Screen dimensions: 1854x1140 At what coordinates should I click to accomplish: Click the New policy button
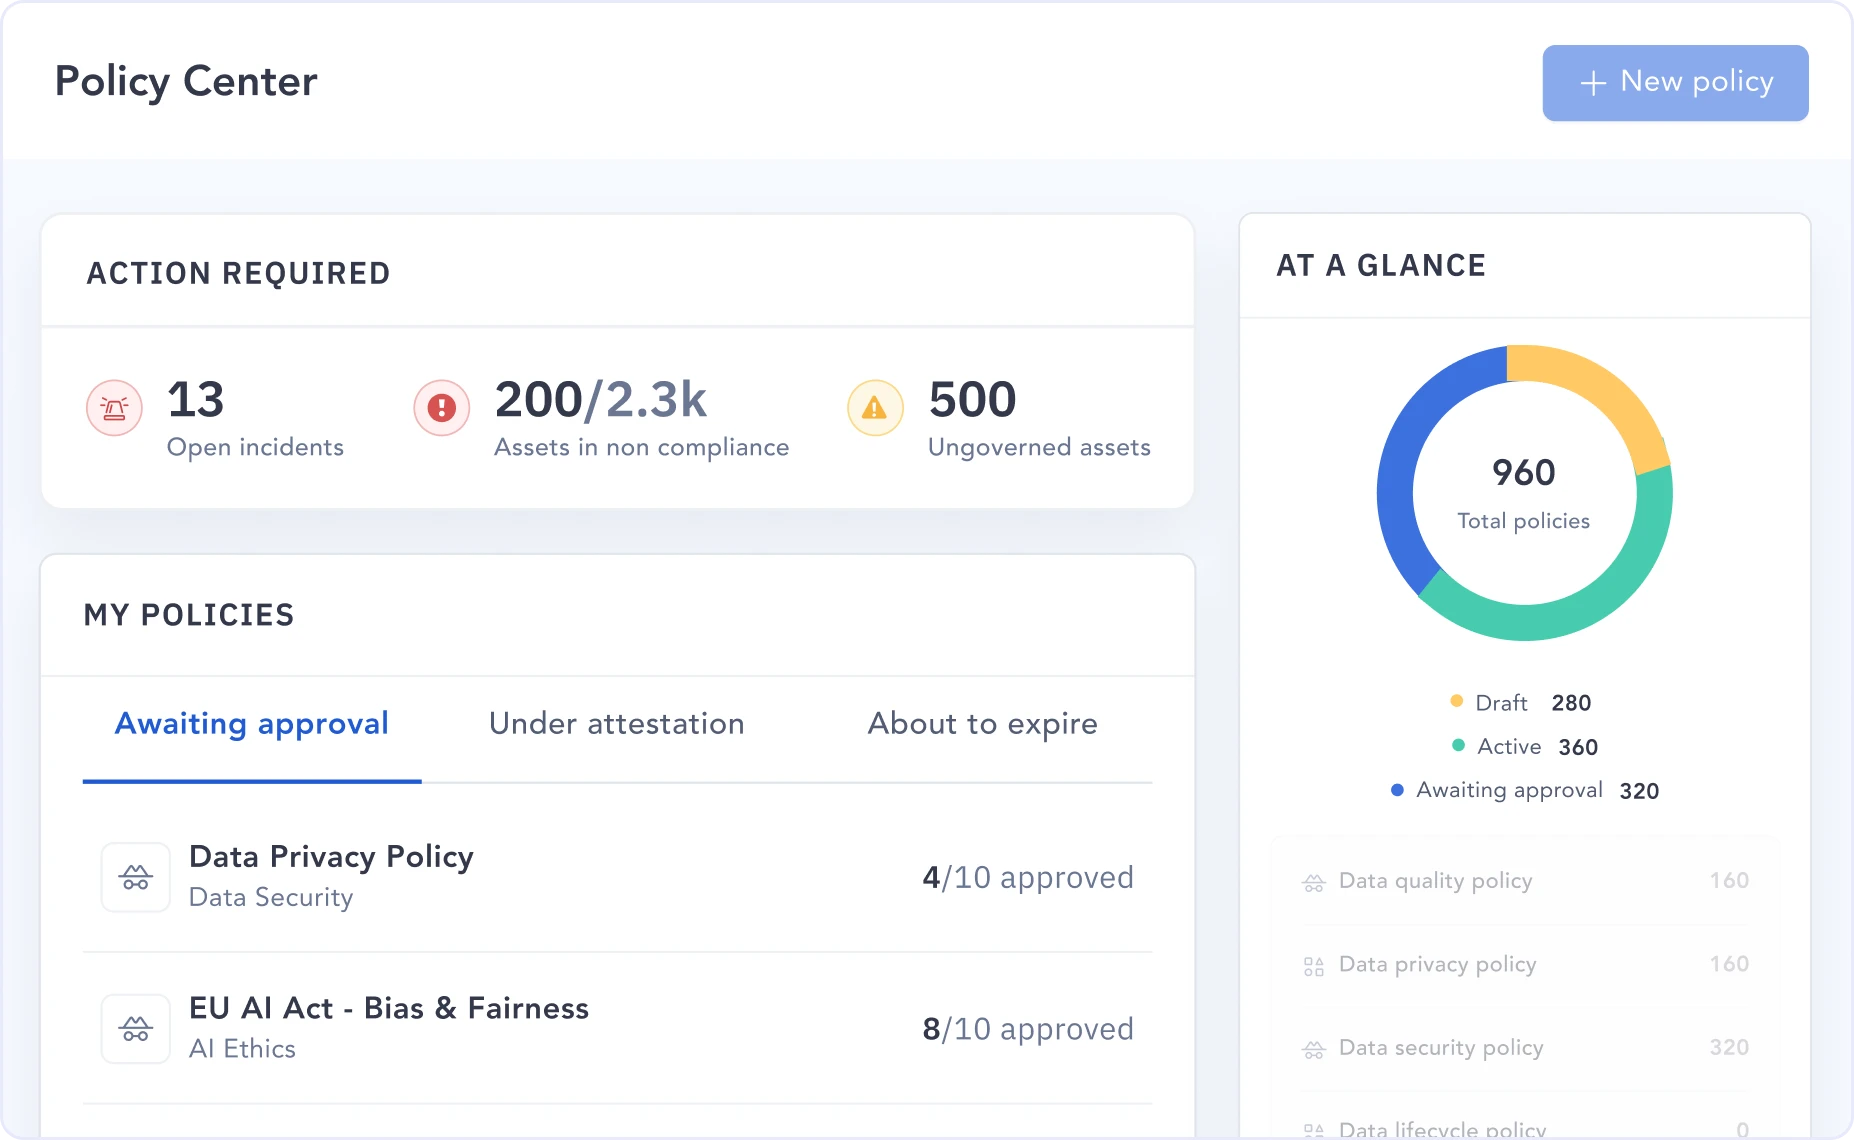click(x=1675, y=83)
